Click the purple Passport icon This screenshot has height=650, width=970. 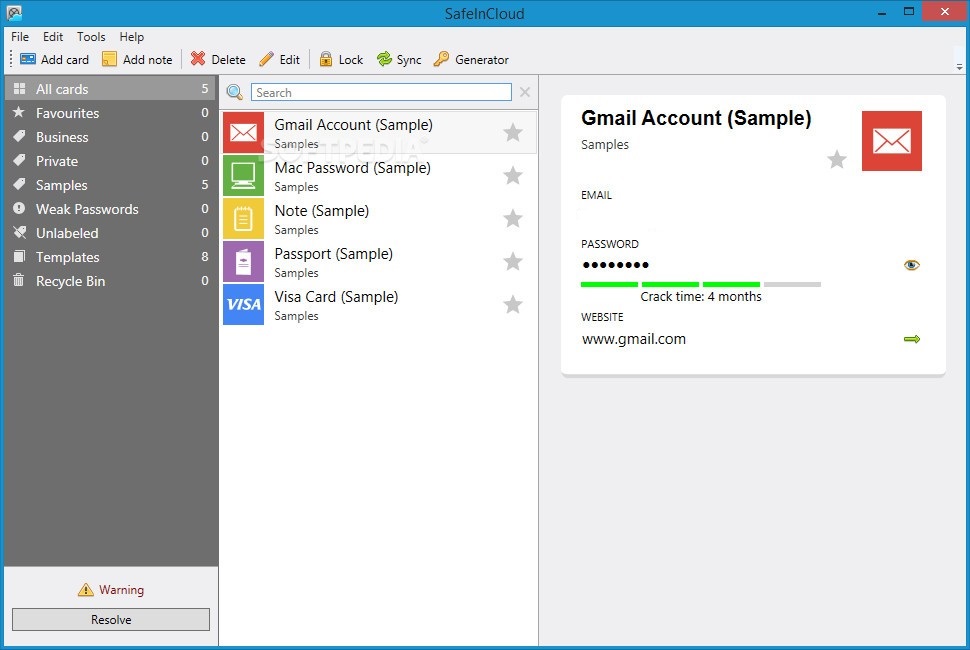[243, 262]
